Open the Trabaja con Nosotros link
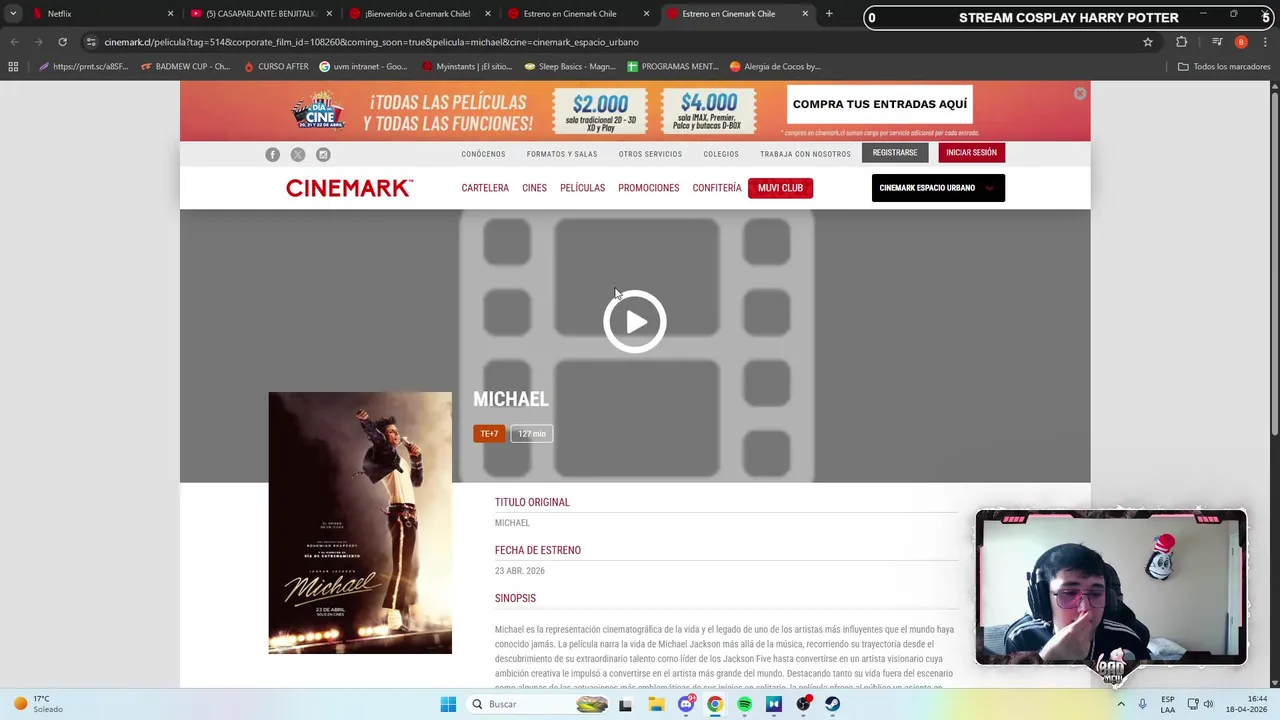 (x=805, y=154)
